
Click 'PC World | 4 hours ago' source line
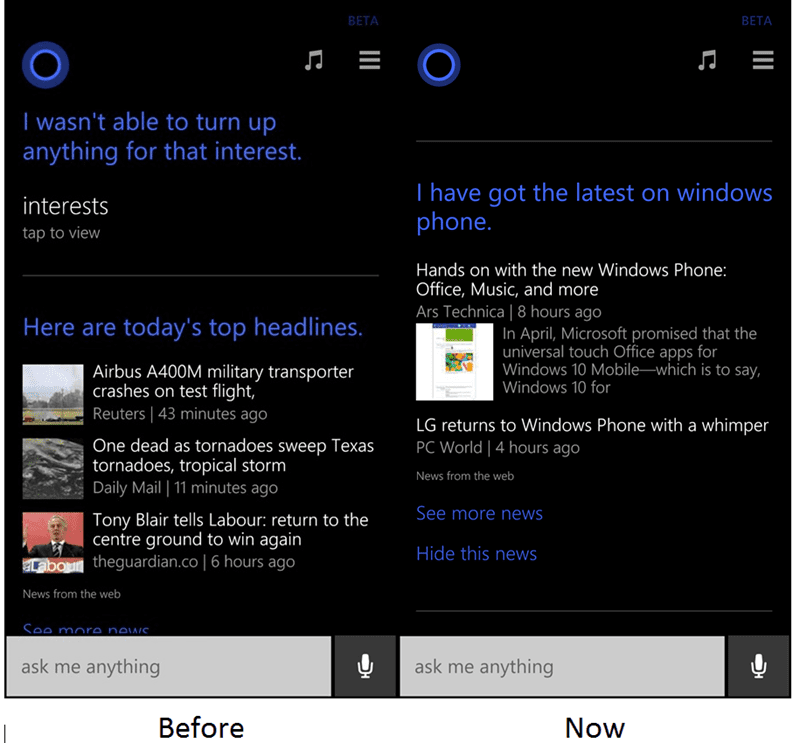click(498, 448)
